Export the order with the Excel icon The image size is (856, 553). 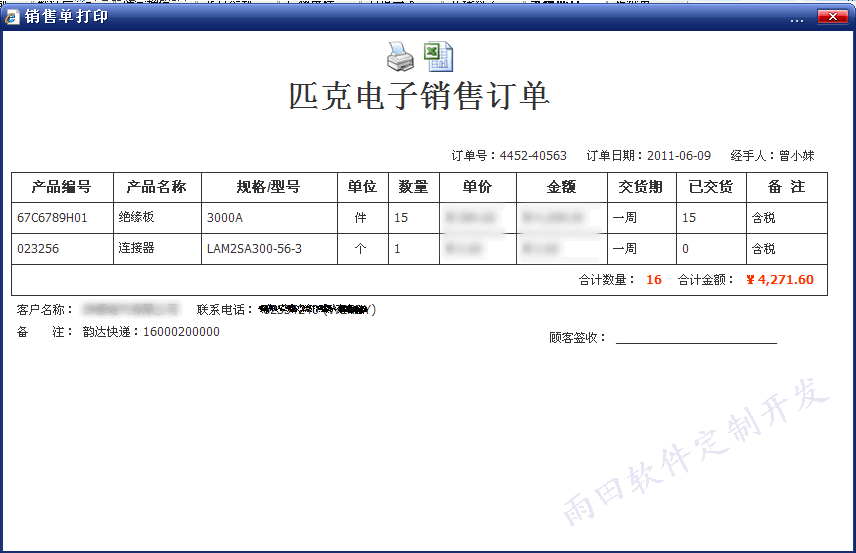tap(437, 57)
